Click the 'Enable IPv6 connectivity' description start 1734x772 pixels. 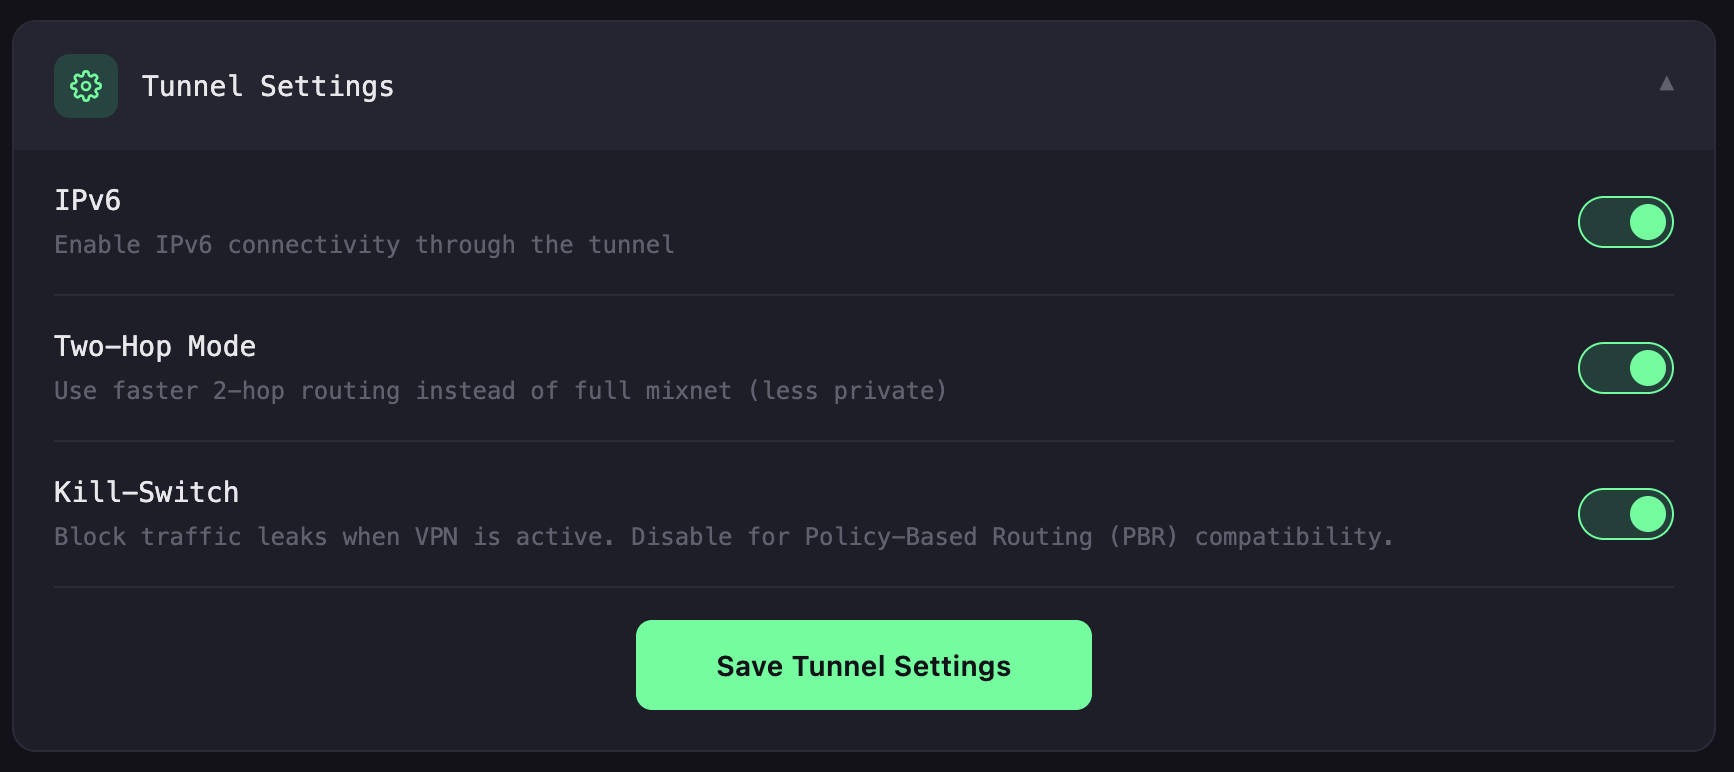pos(132,245)
